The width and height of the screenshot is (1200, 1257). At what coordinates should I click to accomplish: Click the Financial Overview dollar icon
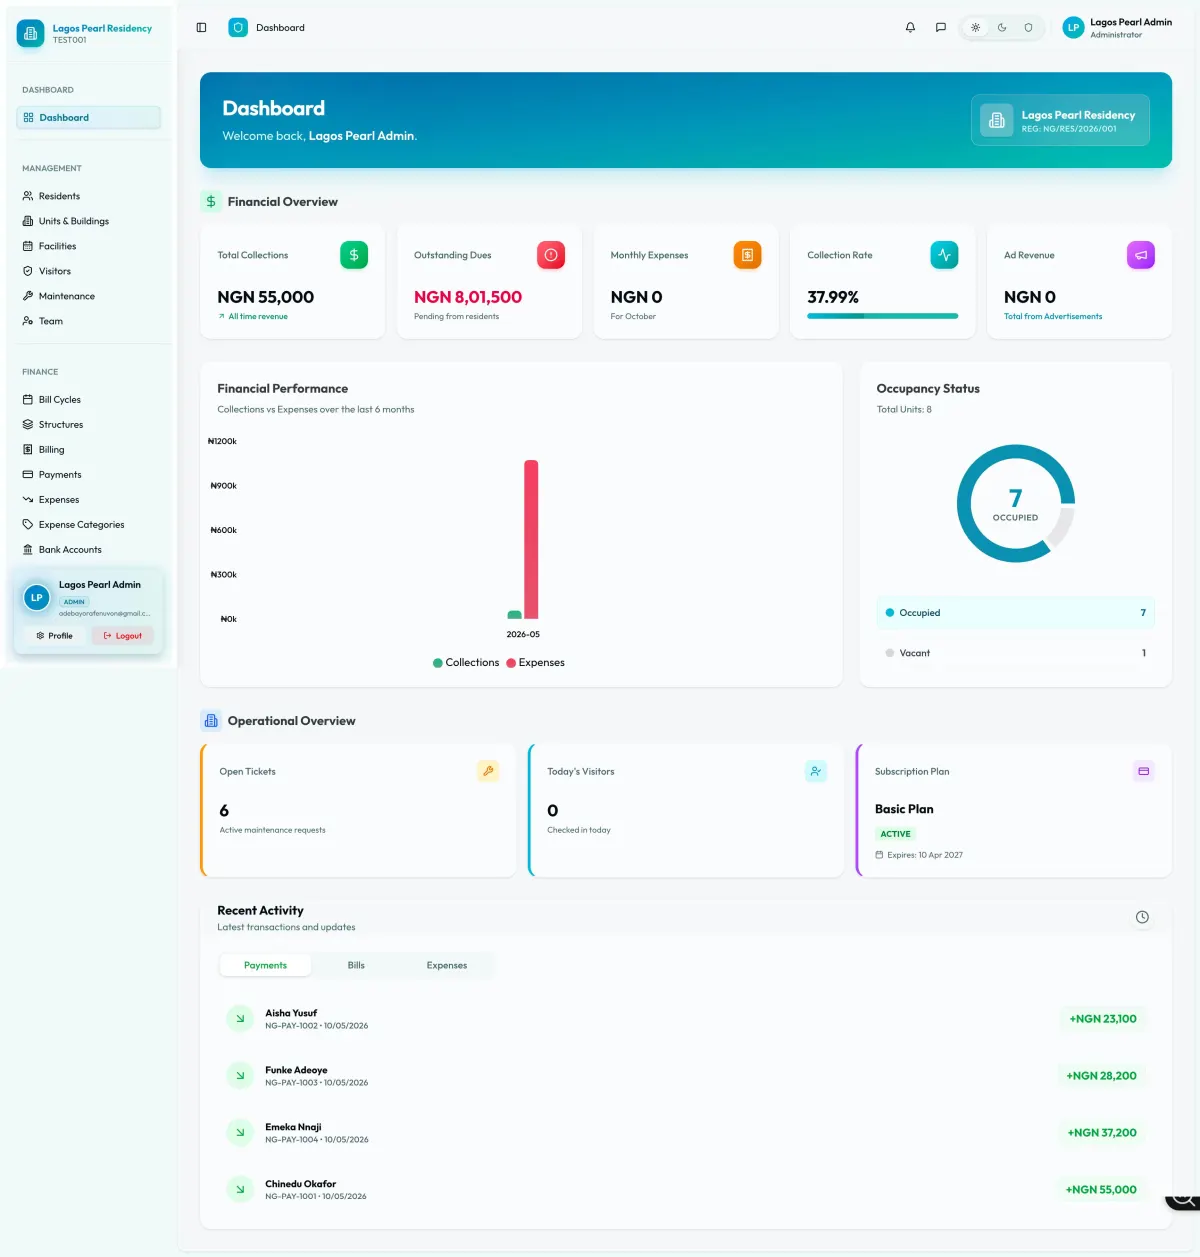(x=211, y=202)
